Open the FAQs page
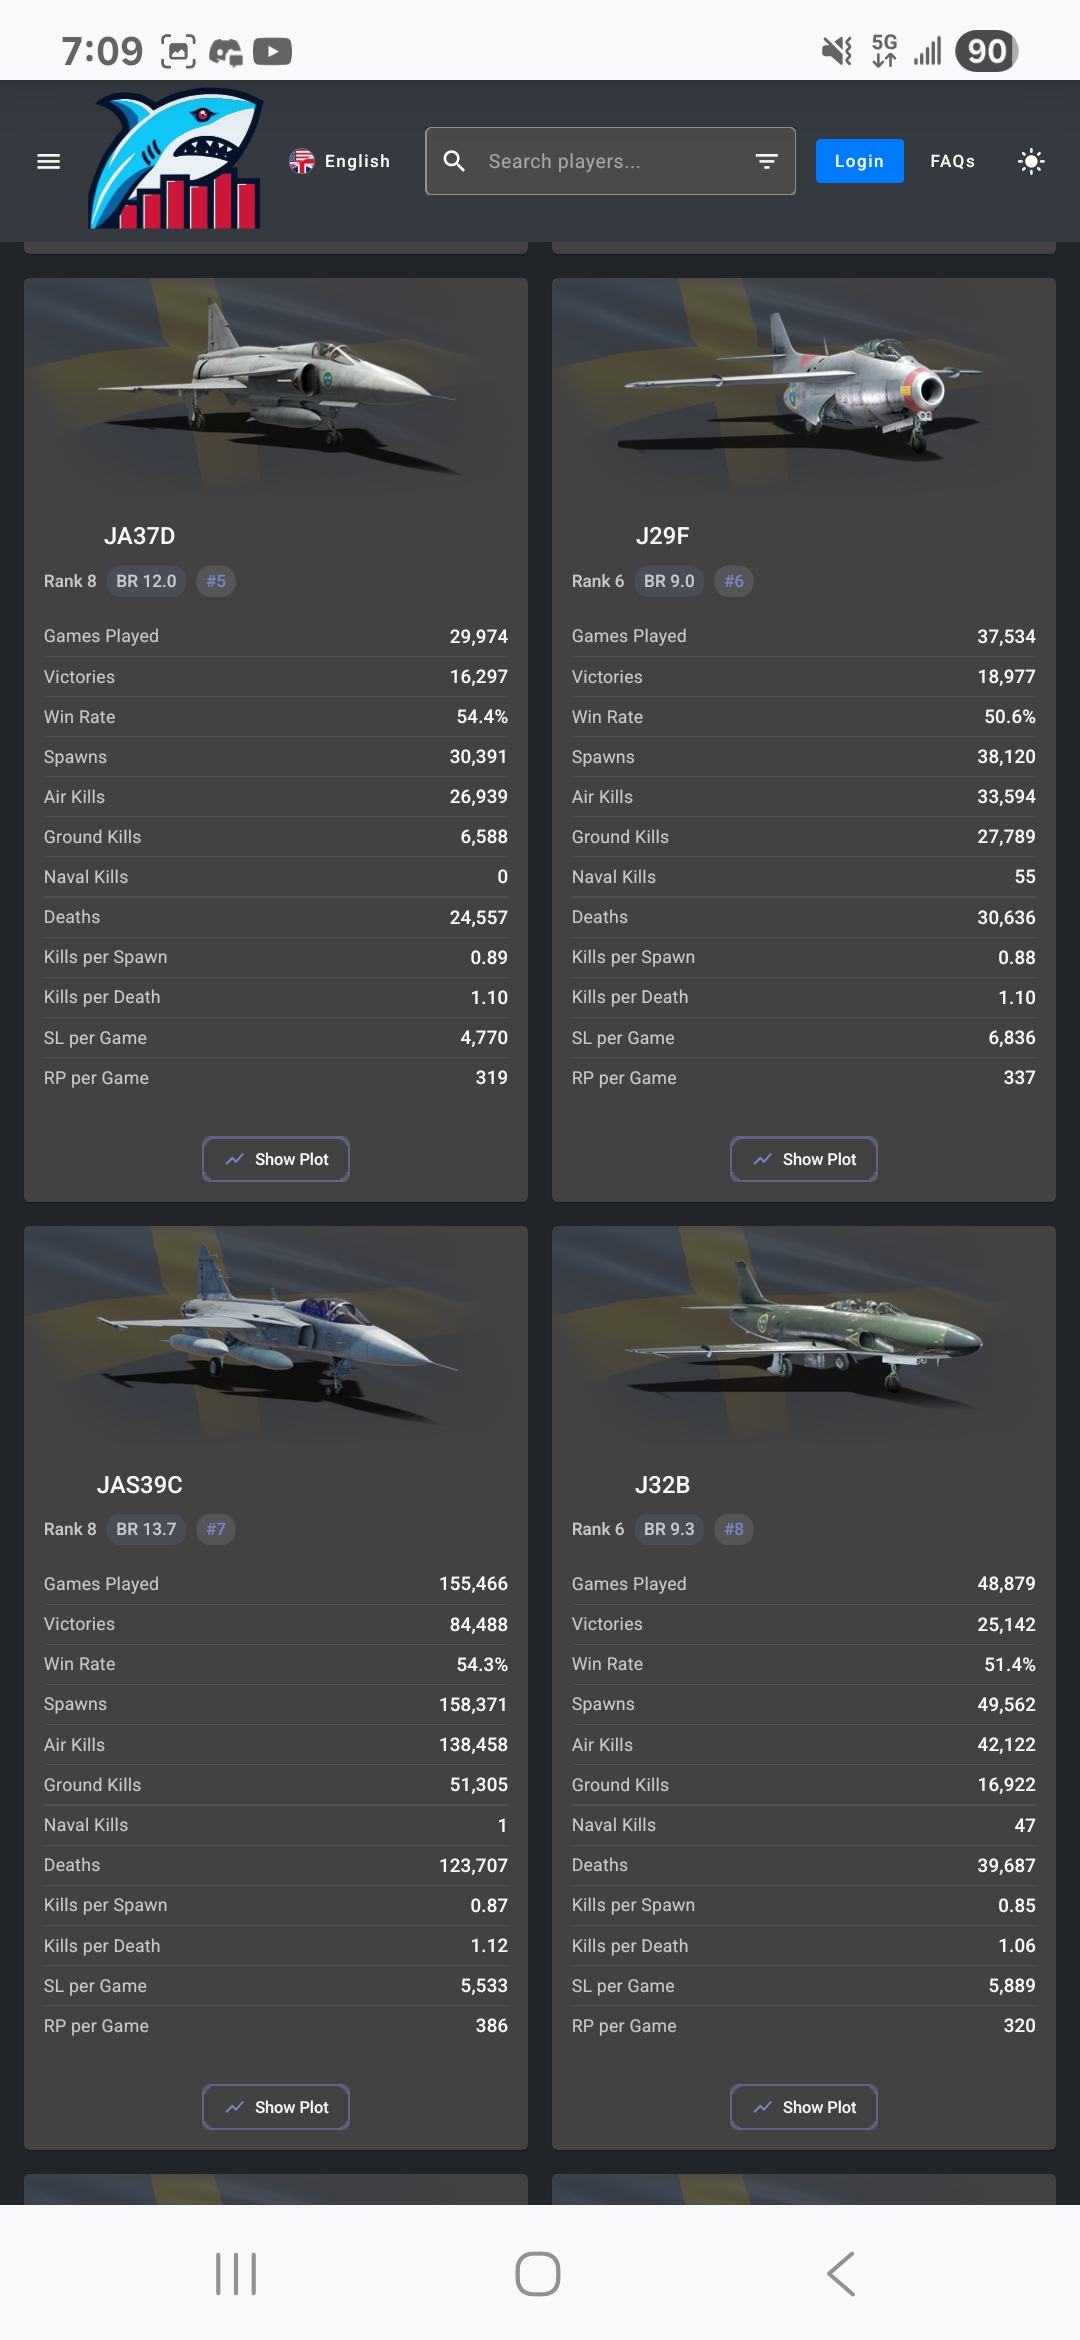1080x2340 pixels. [x=952, y=161]
